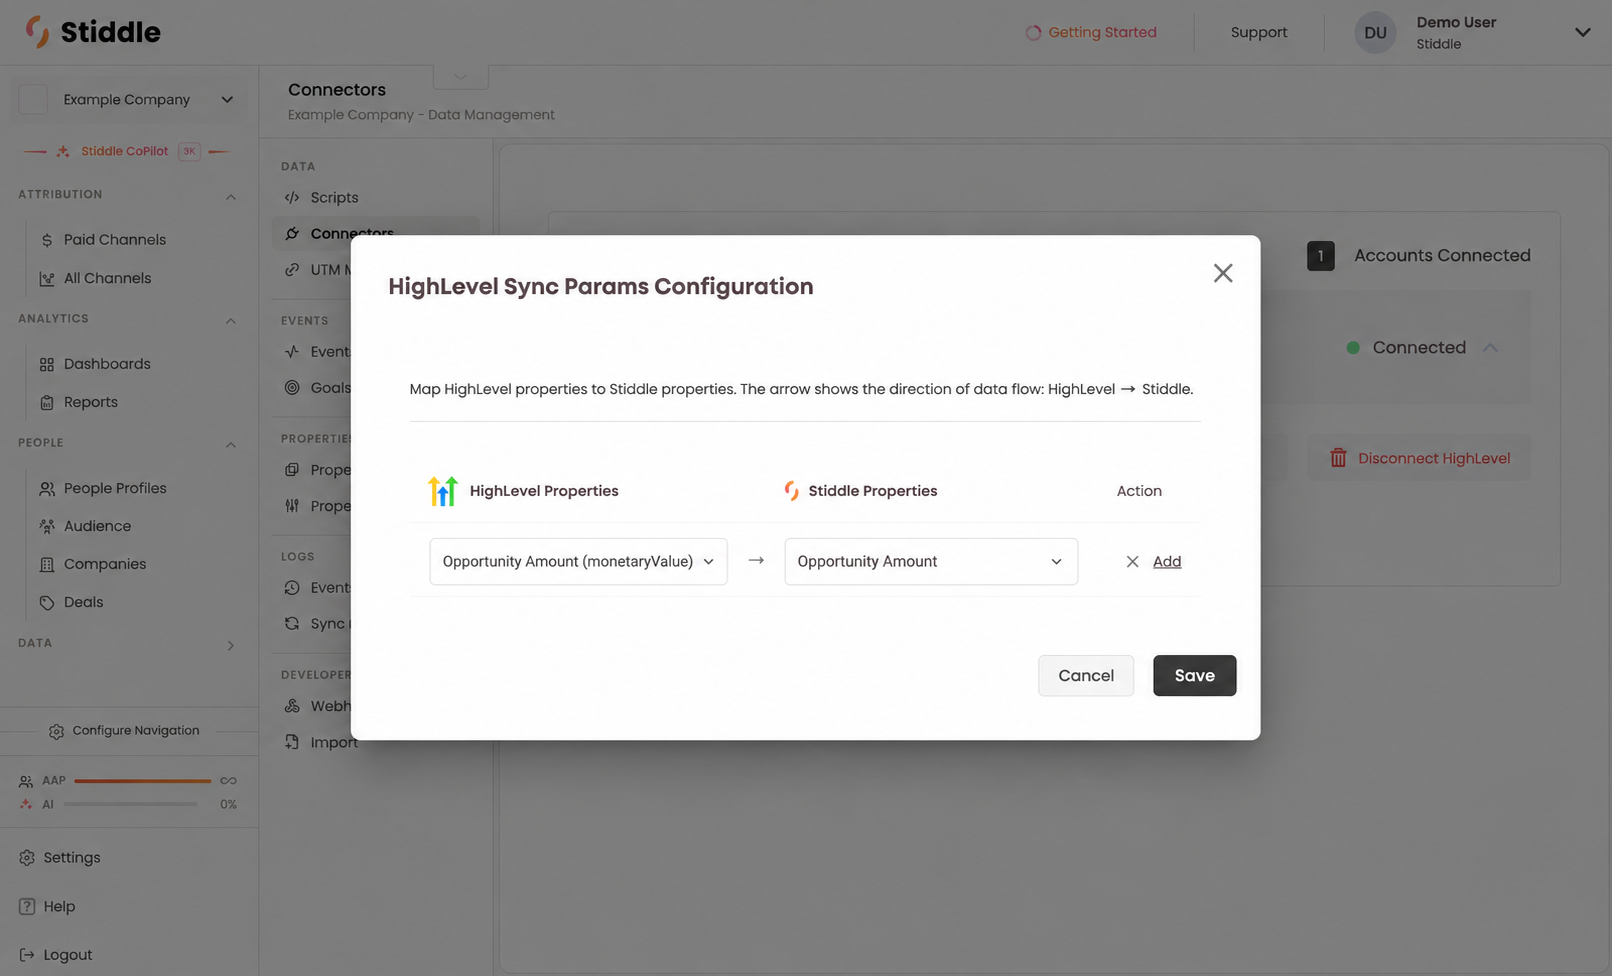1612x976 pixels.
Task: Open Stiddle CoPilot
Action: (125, 151)
